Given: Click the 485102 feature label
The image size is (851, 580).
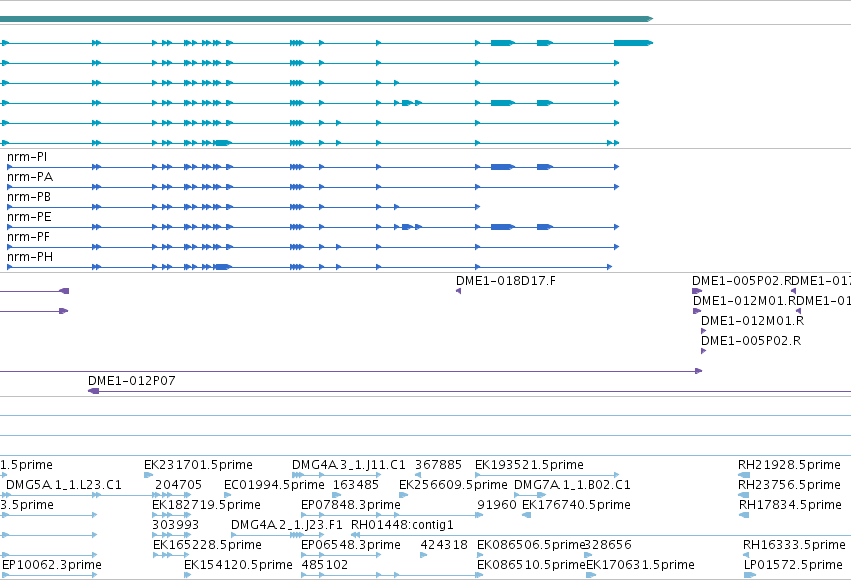Looking at the screenshot, I should [x=325, y=565].
